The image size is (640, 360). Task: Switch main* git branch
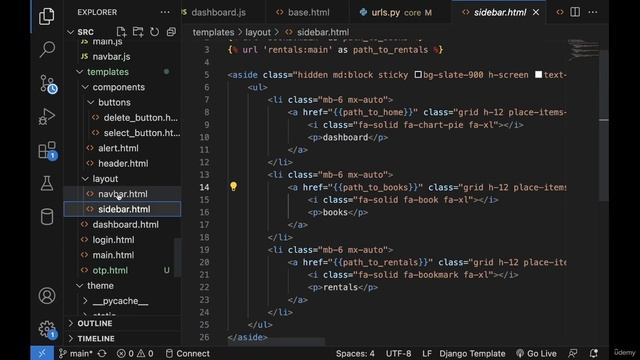click(x=76, y=353)
